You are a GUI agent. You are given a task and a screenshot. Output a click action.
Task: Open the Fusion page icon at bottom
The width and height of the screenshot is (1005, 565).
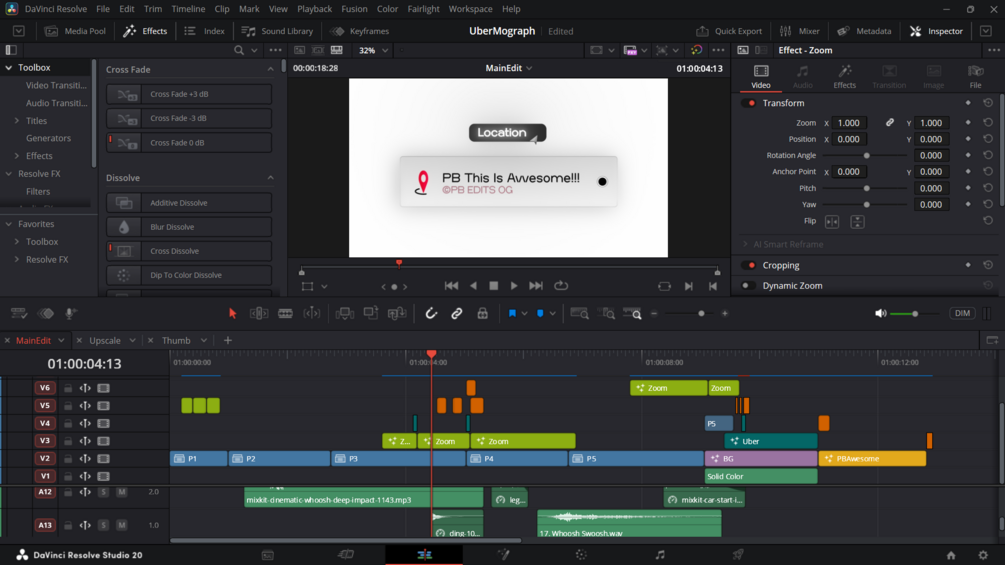tap(503, 555)
